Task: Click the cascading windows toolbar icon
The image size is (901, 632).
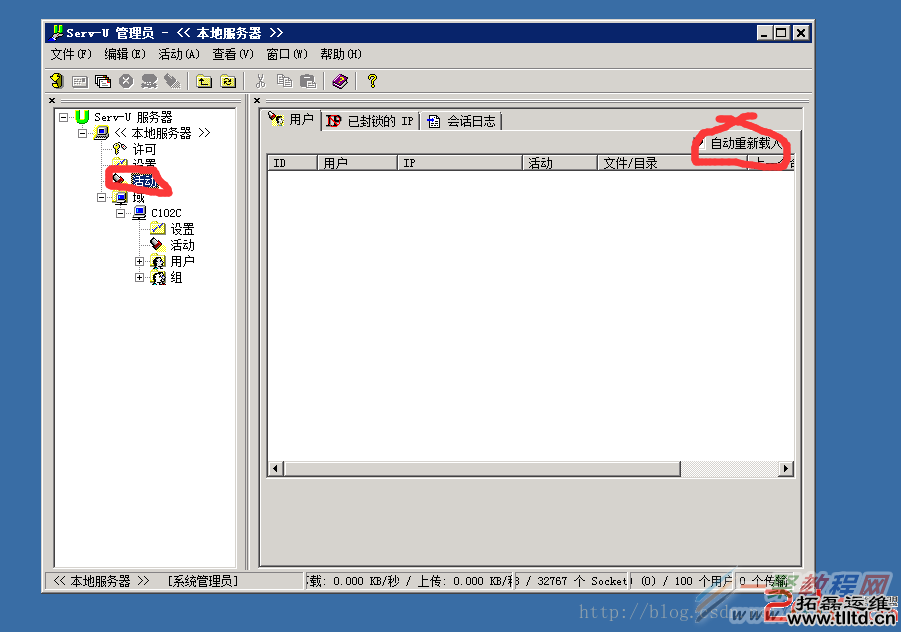Action: 102,81
